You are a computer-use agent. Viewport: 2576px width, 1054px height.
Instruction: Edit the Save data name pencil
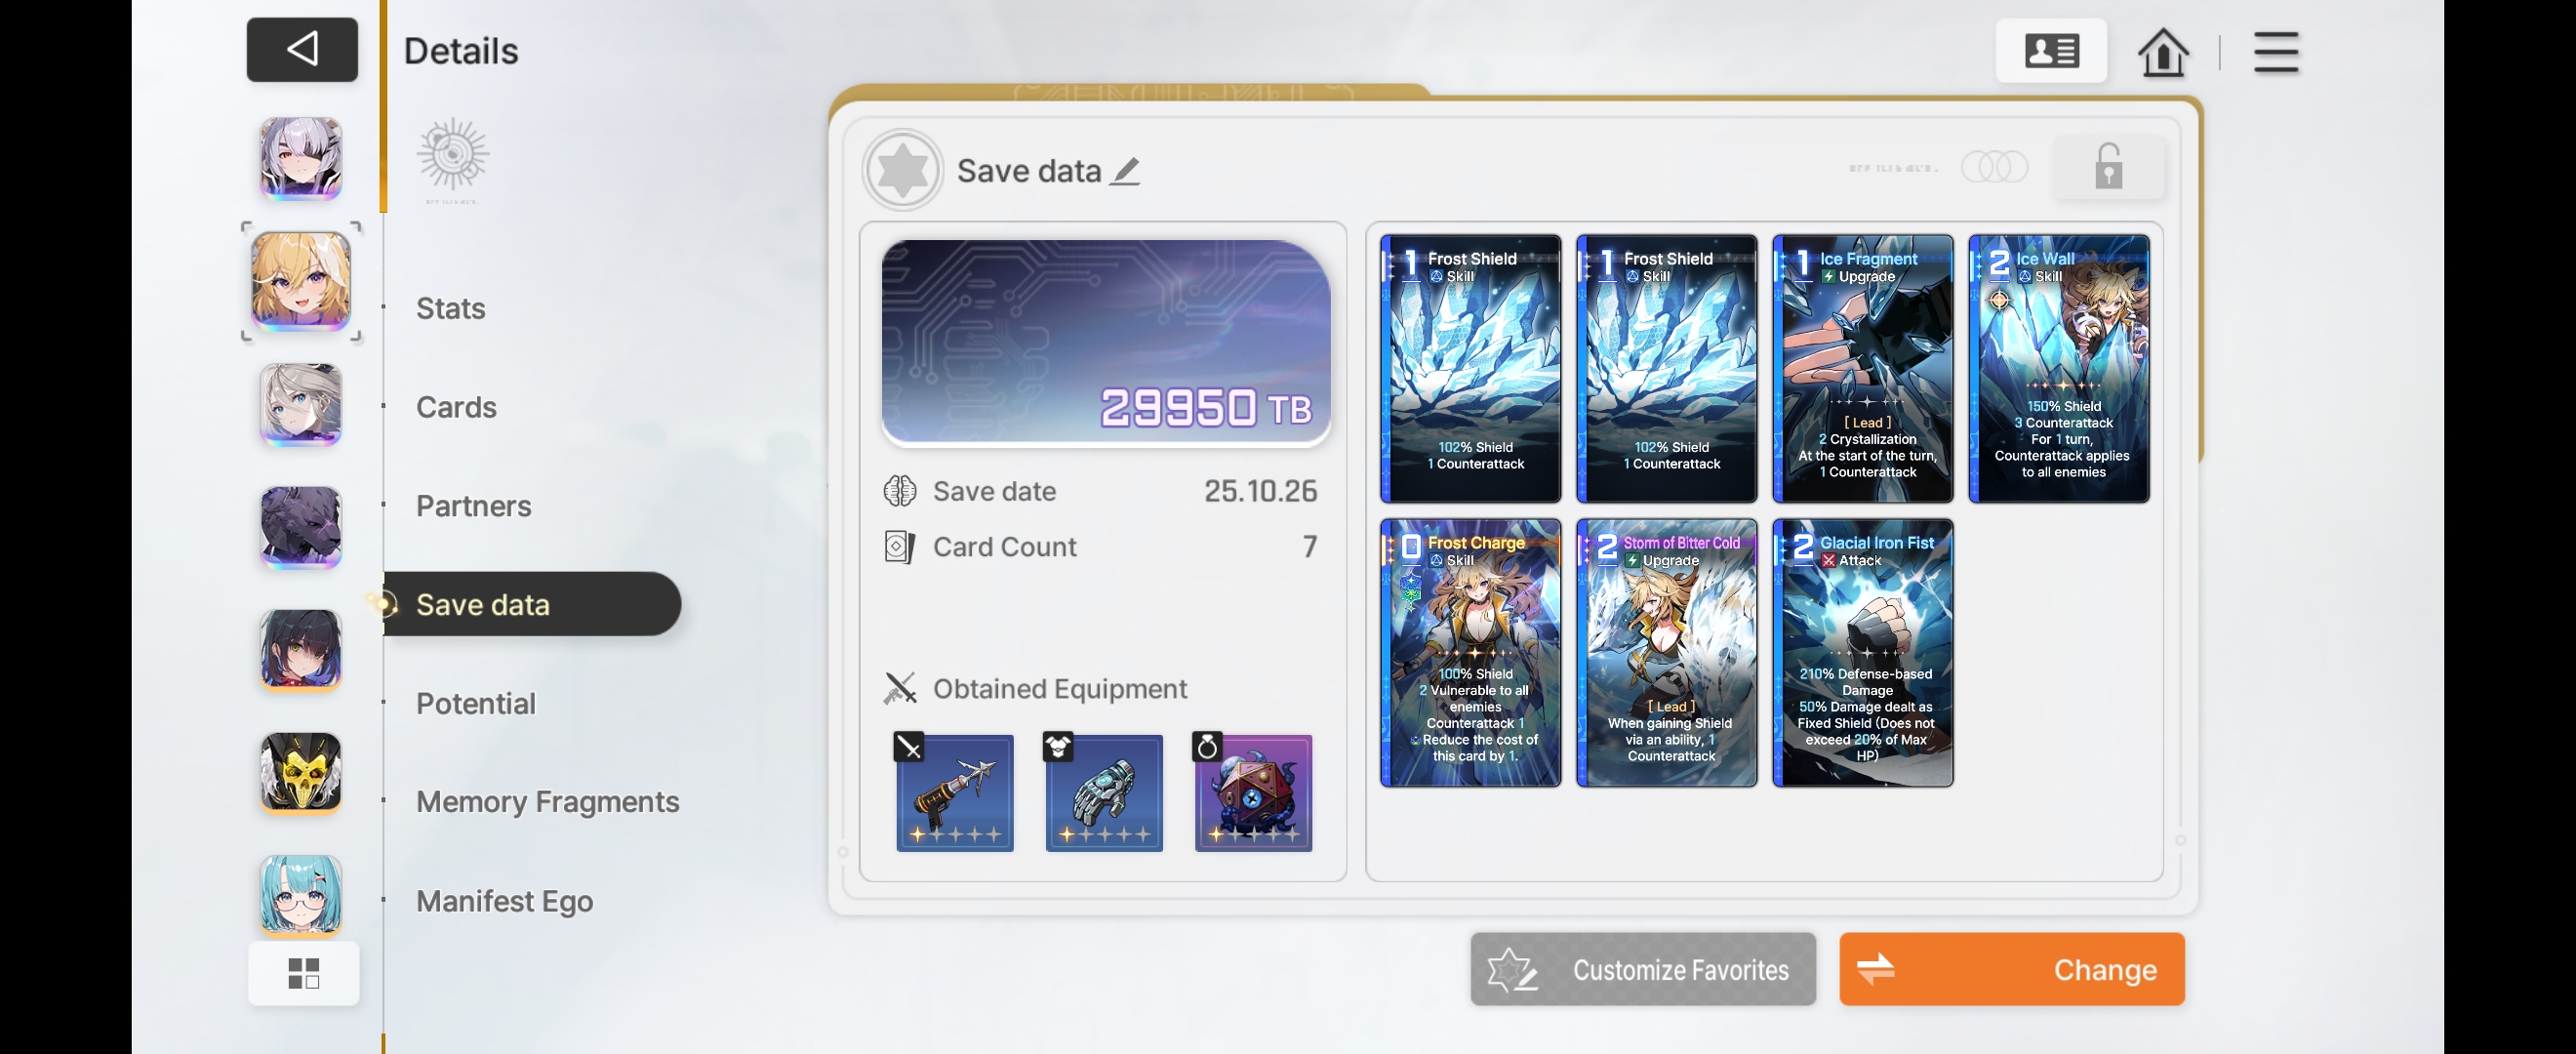1126,171
